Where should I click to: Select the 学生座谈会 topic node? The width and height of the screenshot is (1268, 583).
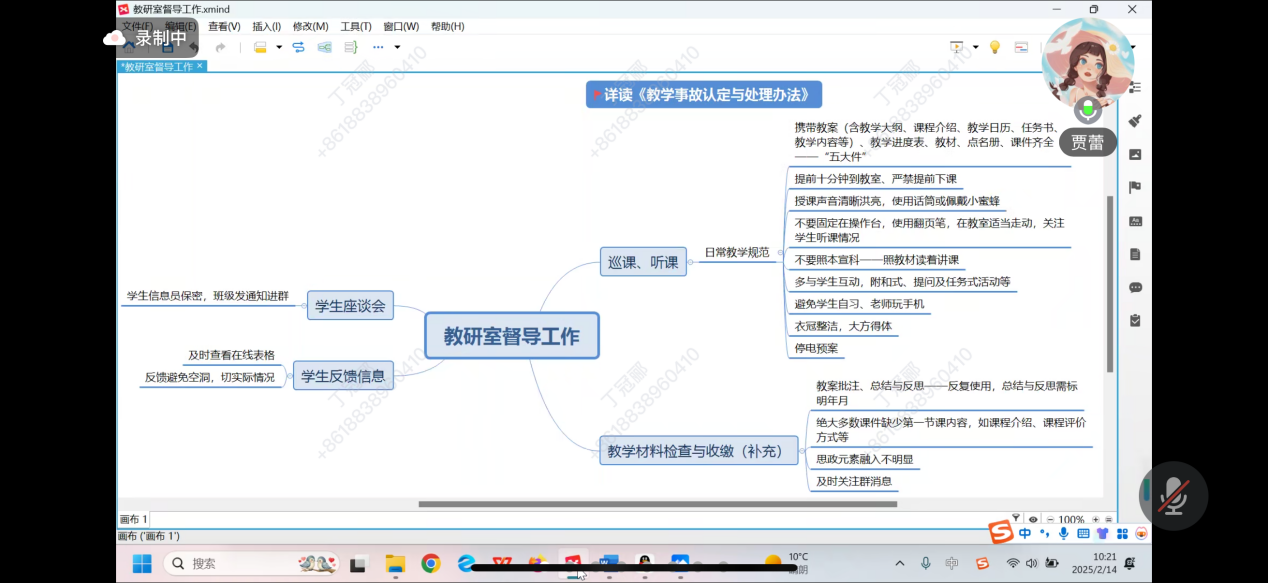(x=350, y=306)
